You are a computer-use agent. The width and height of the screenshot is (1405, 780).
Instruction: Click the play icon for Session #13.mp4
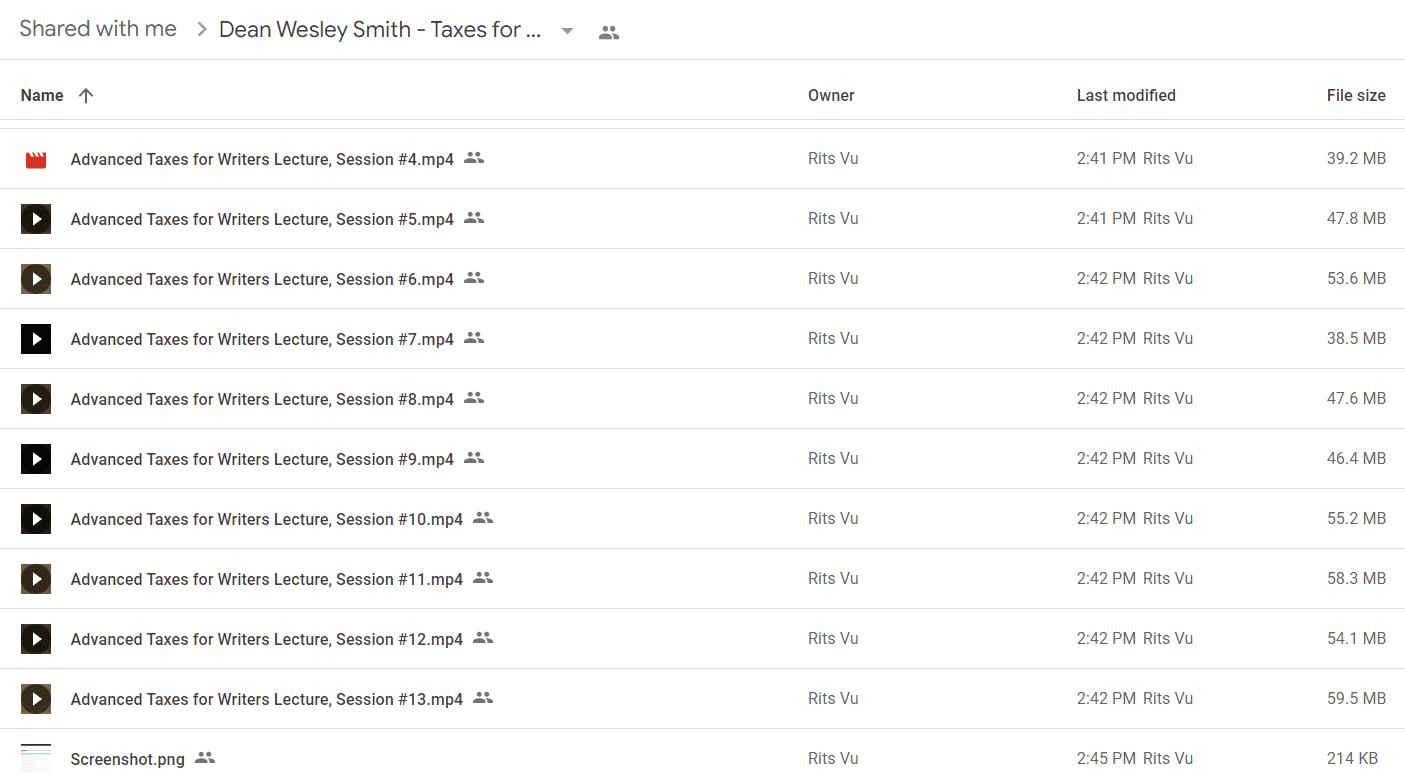tap(36, 699)
